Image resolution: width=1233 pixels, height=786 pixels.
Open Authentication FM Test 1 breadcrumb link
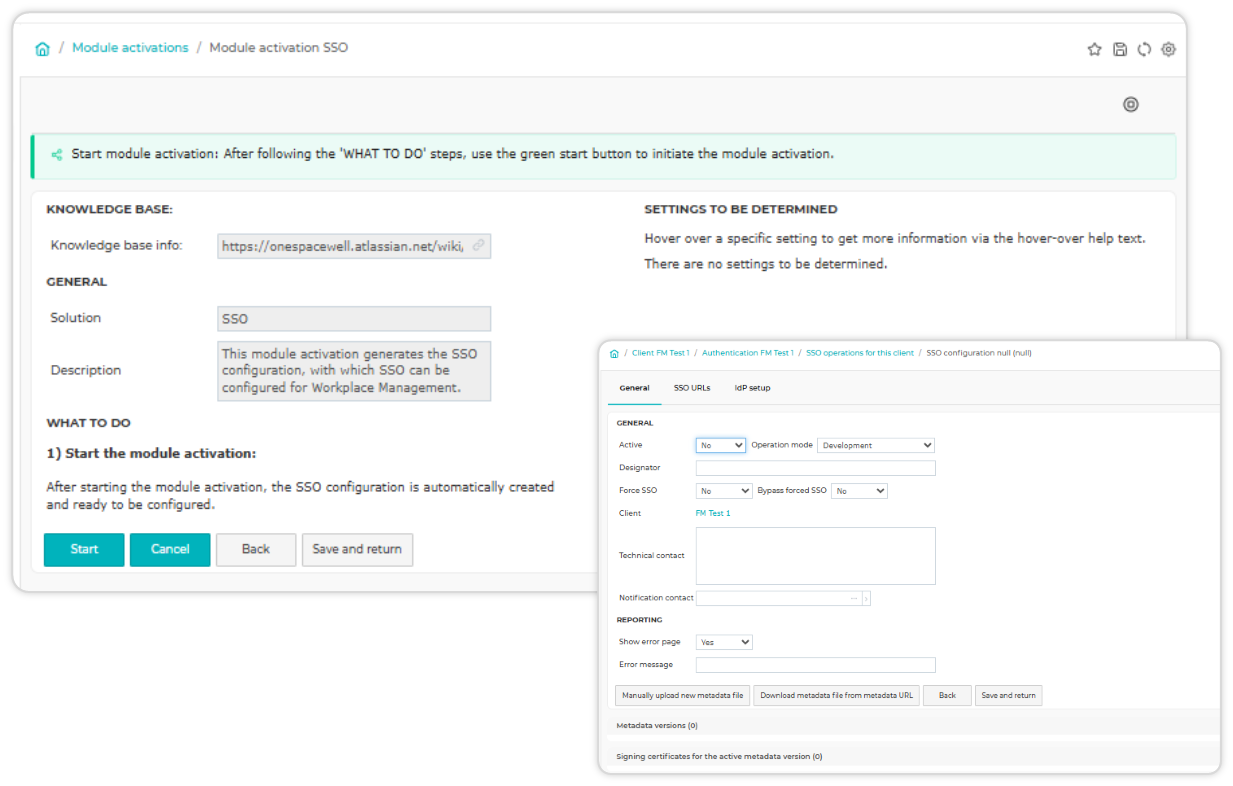point(748,353)
